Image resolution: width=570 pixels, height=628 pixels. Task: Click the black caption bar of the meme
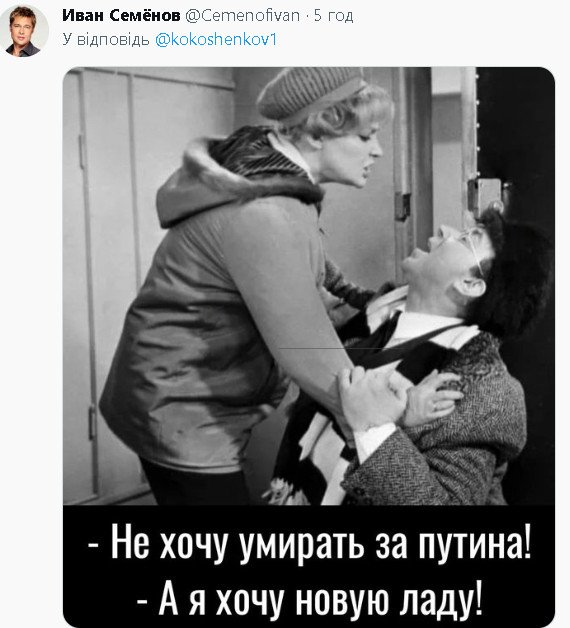[x=309, y=566]
